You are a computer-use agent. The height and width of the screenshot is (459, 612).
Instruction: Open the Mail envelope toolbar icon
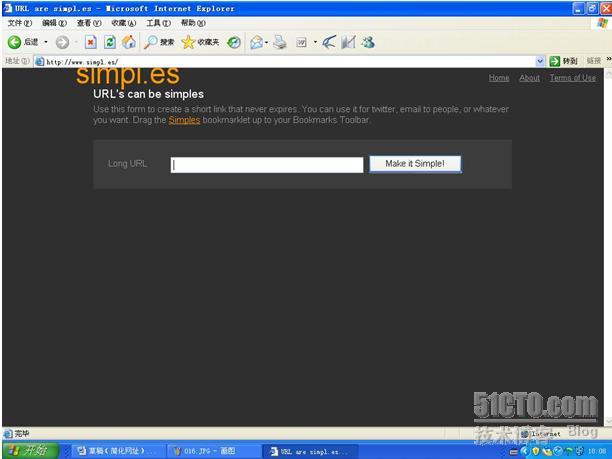[x=256, y=42]
